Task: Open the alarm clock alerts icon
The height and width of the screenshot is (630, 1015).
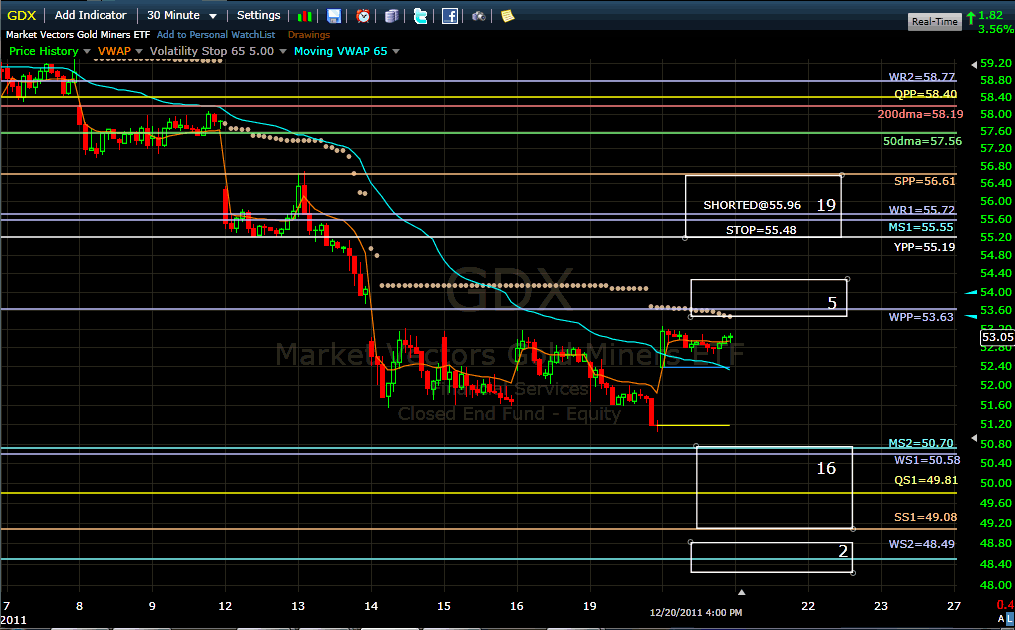Action: click(363, 16)
